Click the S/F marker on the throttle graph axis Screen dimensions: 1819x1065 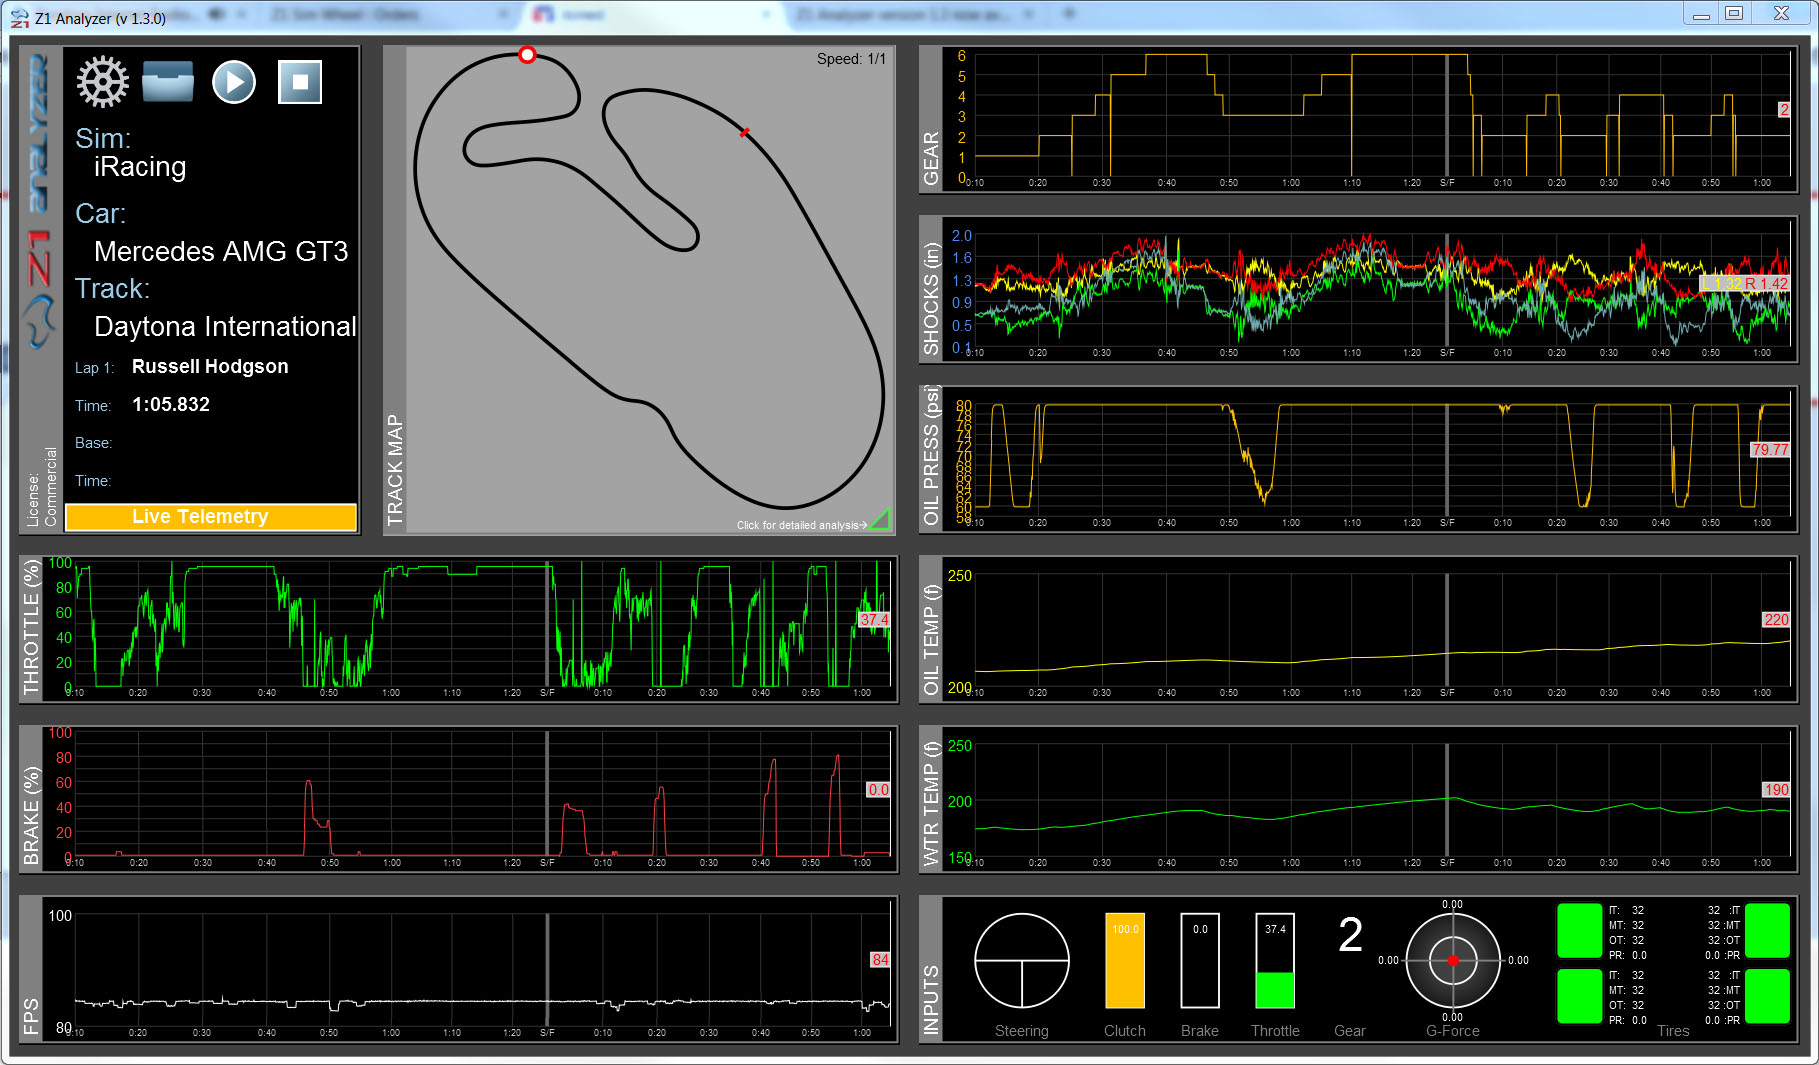coord(547,693)
